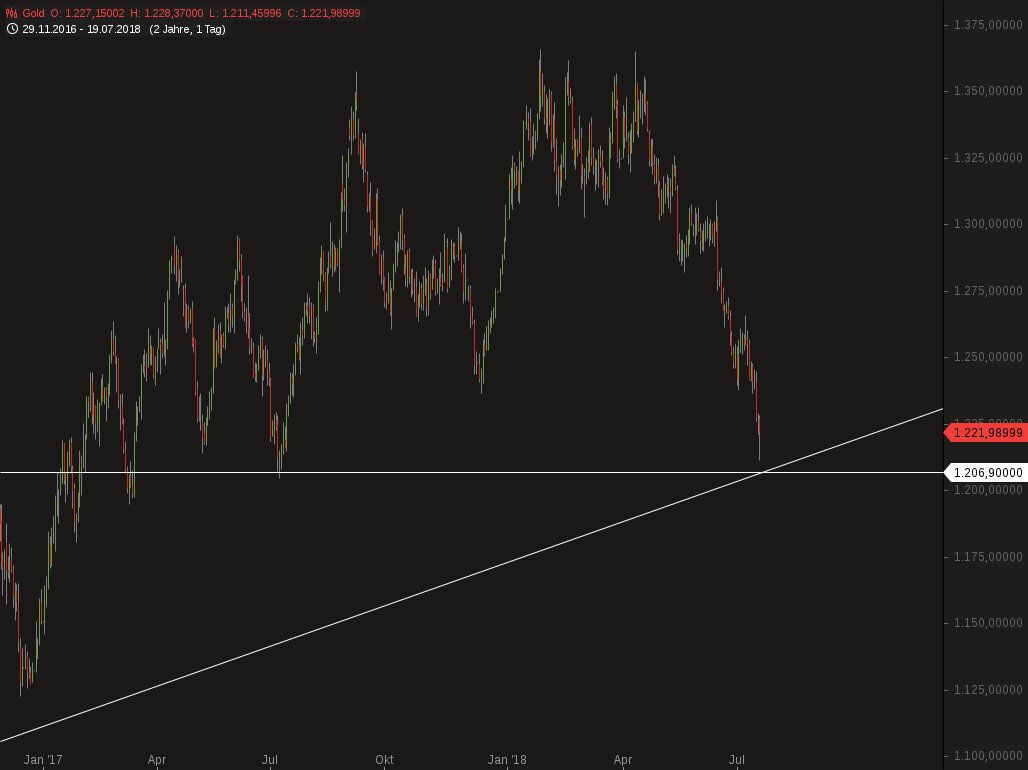This screenshot has height=770, width=1028.
Task: Click the Okt time axis label
Action: pyautogui.click(x=384, y=760)
